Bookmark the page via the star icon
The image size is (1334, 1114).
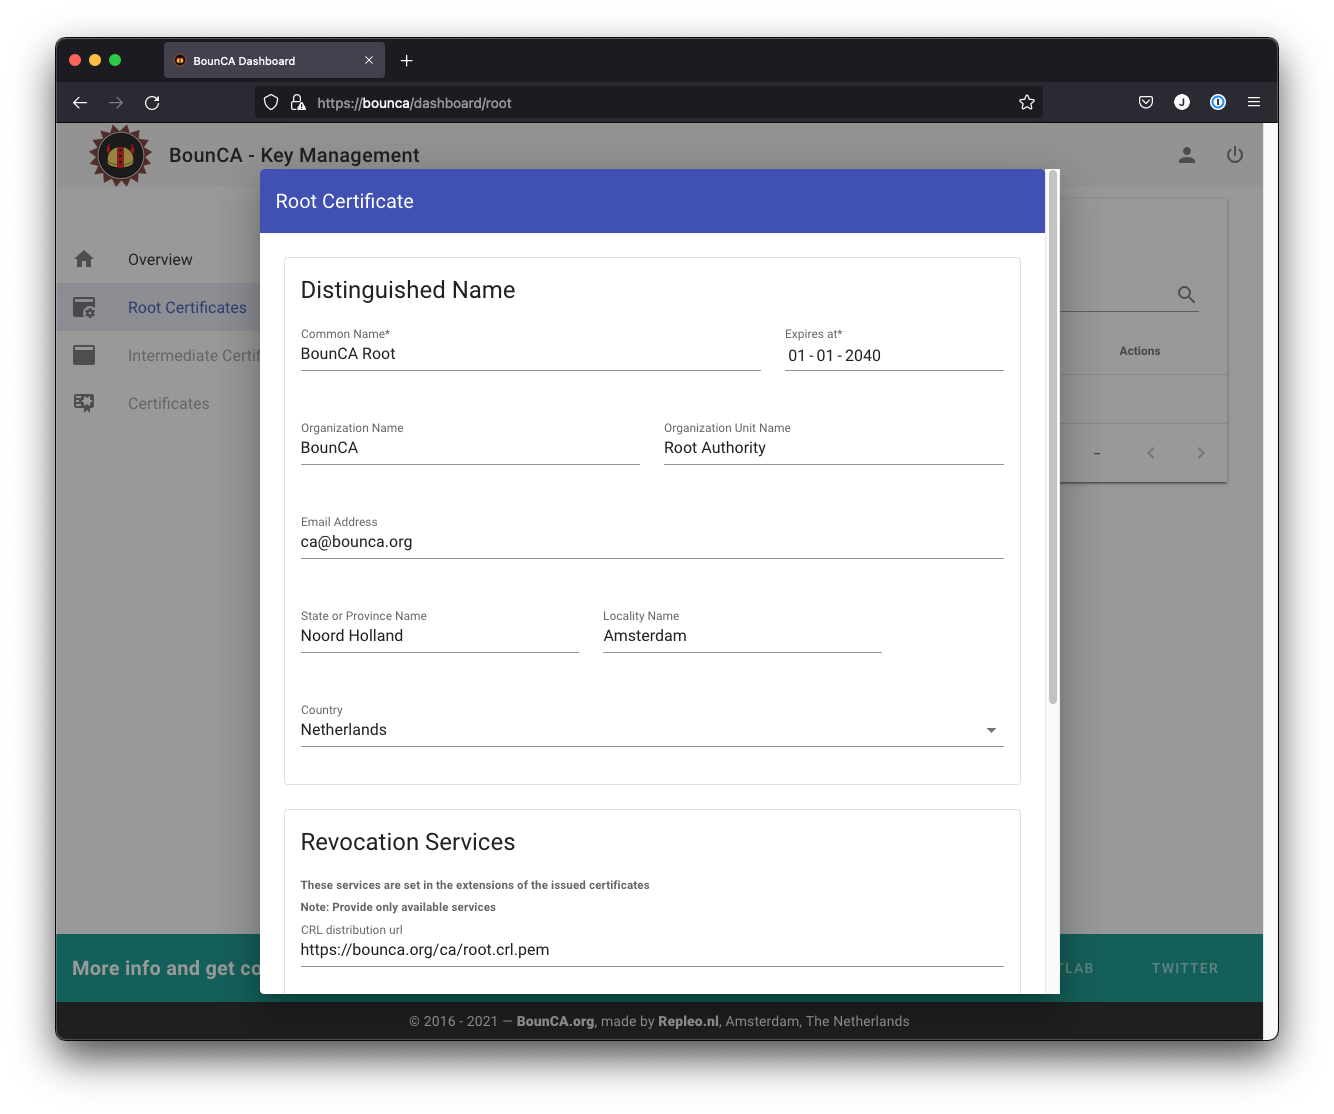pyautogui.click(x=1026, y=102)
